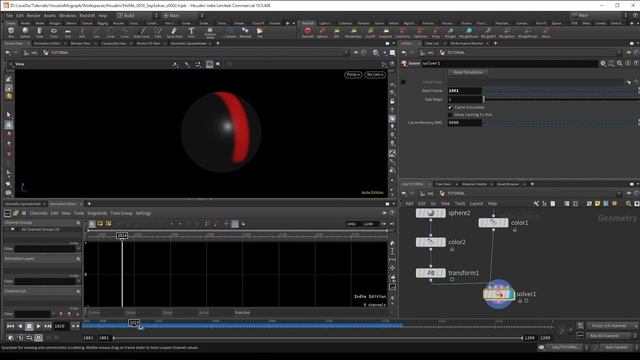Click the Key All Channels button
Viewport: 640px width, 360px height.
click(607, 336)
